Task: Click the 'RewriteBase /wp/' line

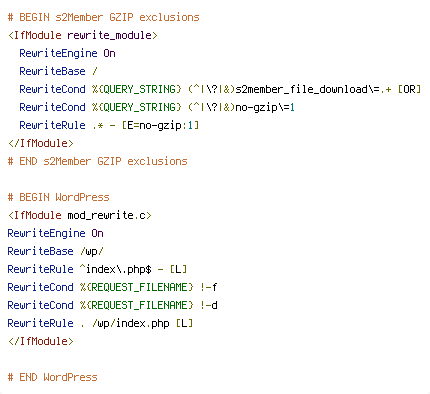Action: point(55,251)
